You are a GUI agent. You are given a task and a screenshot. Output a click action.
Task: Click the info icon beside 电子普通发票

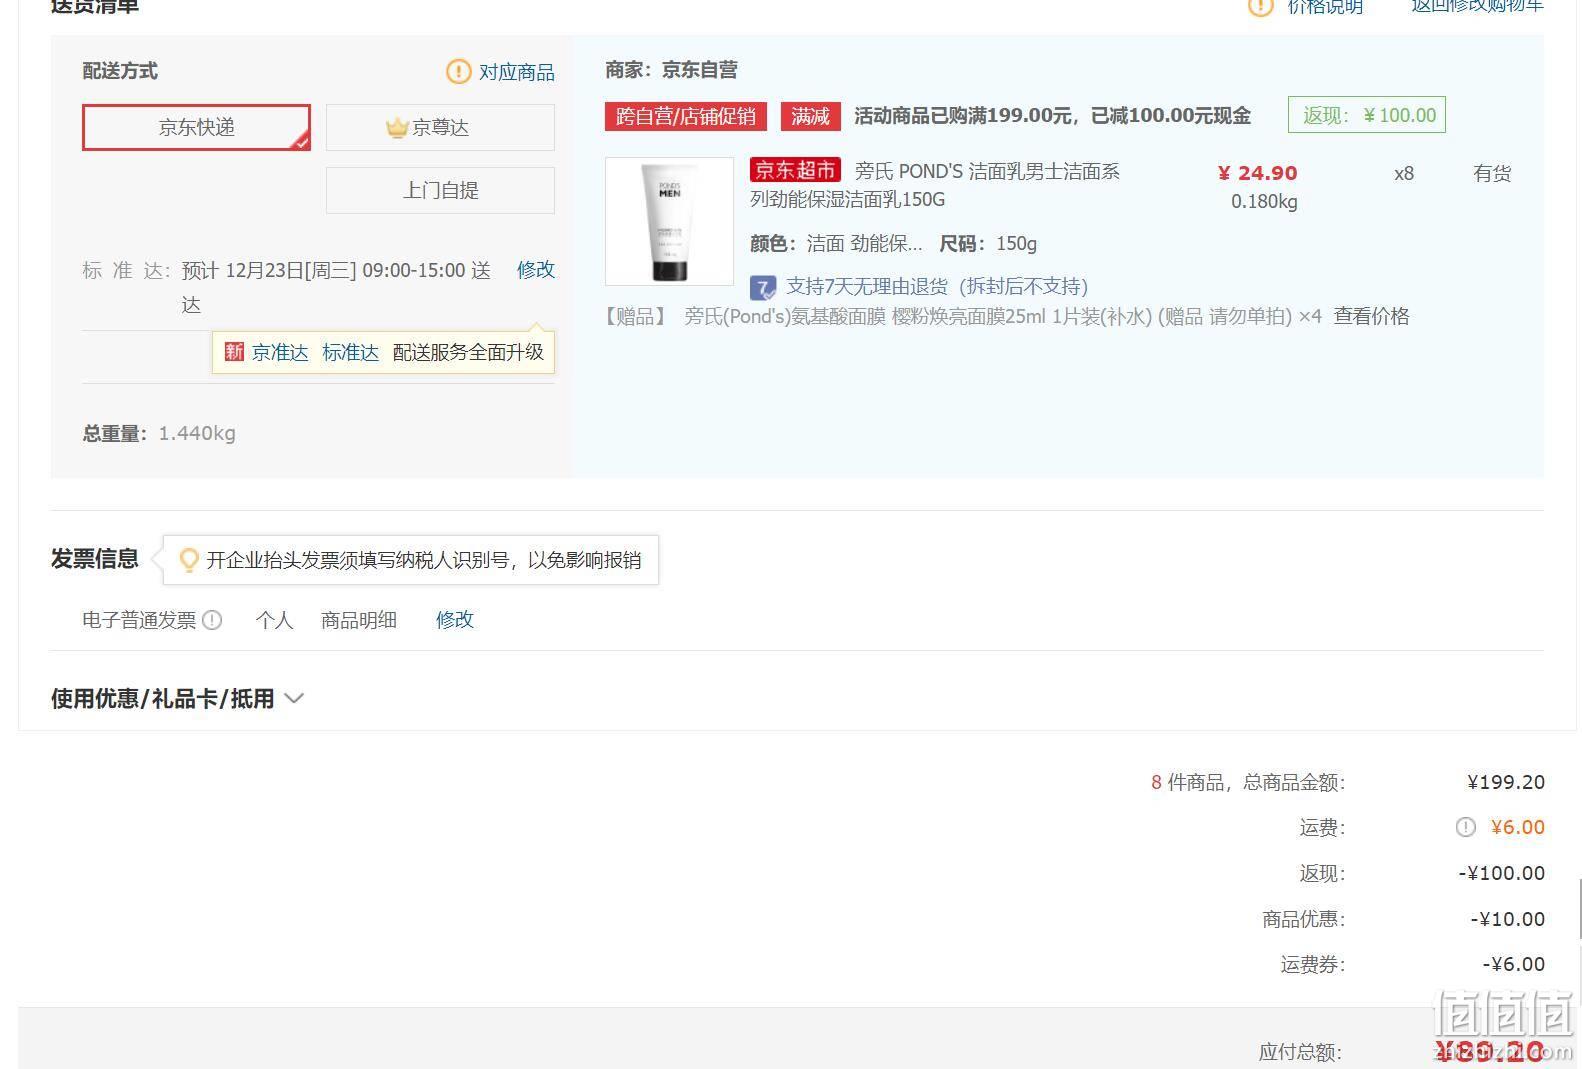[212, 620]
